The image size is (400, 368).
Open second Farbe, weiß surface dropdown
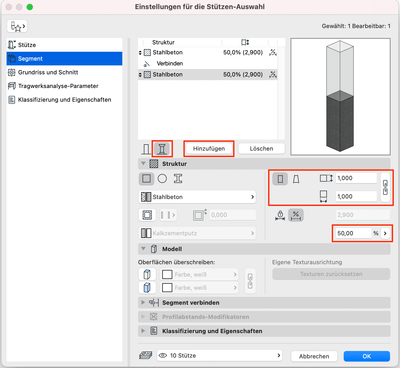[199, 287]
